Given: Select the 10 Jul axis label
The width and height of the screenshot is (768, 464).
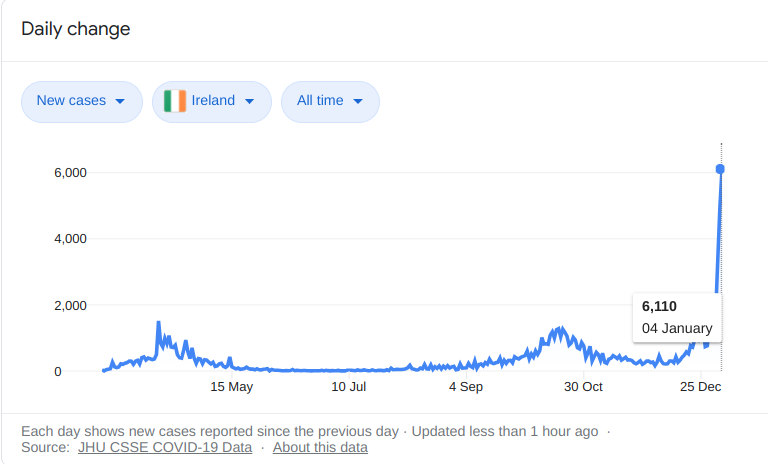Looking at the screenshot, I should (x=349, y=386).
